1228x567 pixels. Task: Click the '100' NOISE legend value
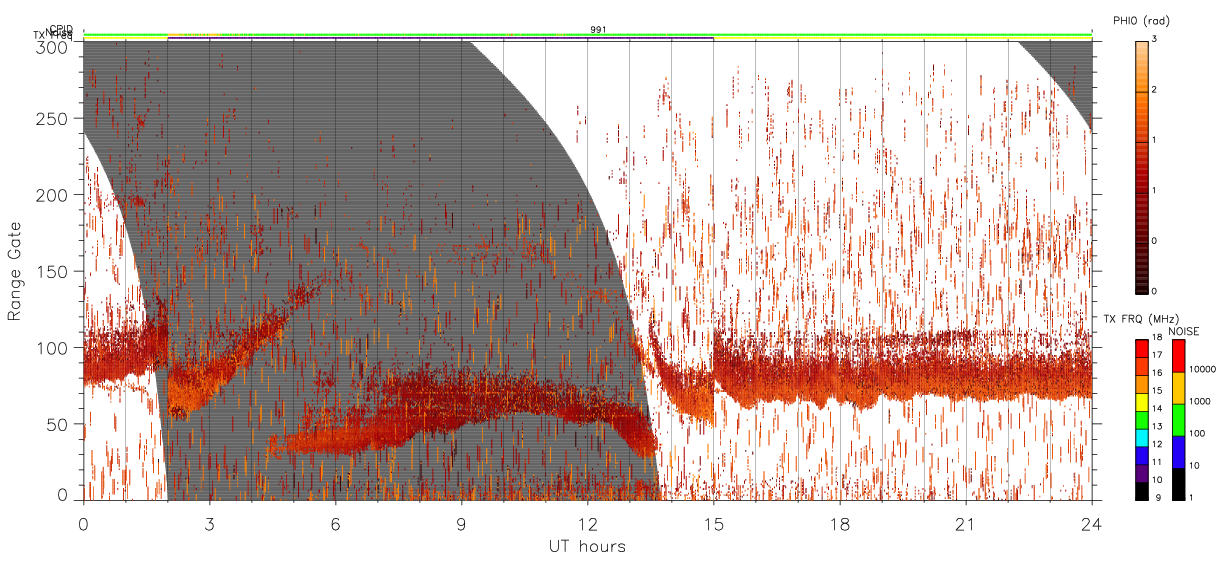(x=1197, y=433)
